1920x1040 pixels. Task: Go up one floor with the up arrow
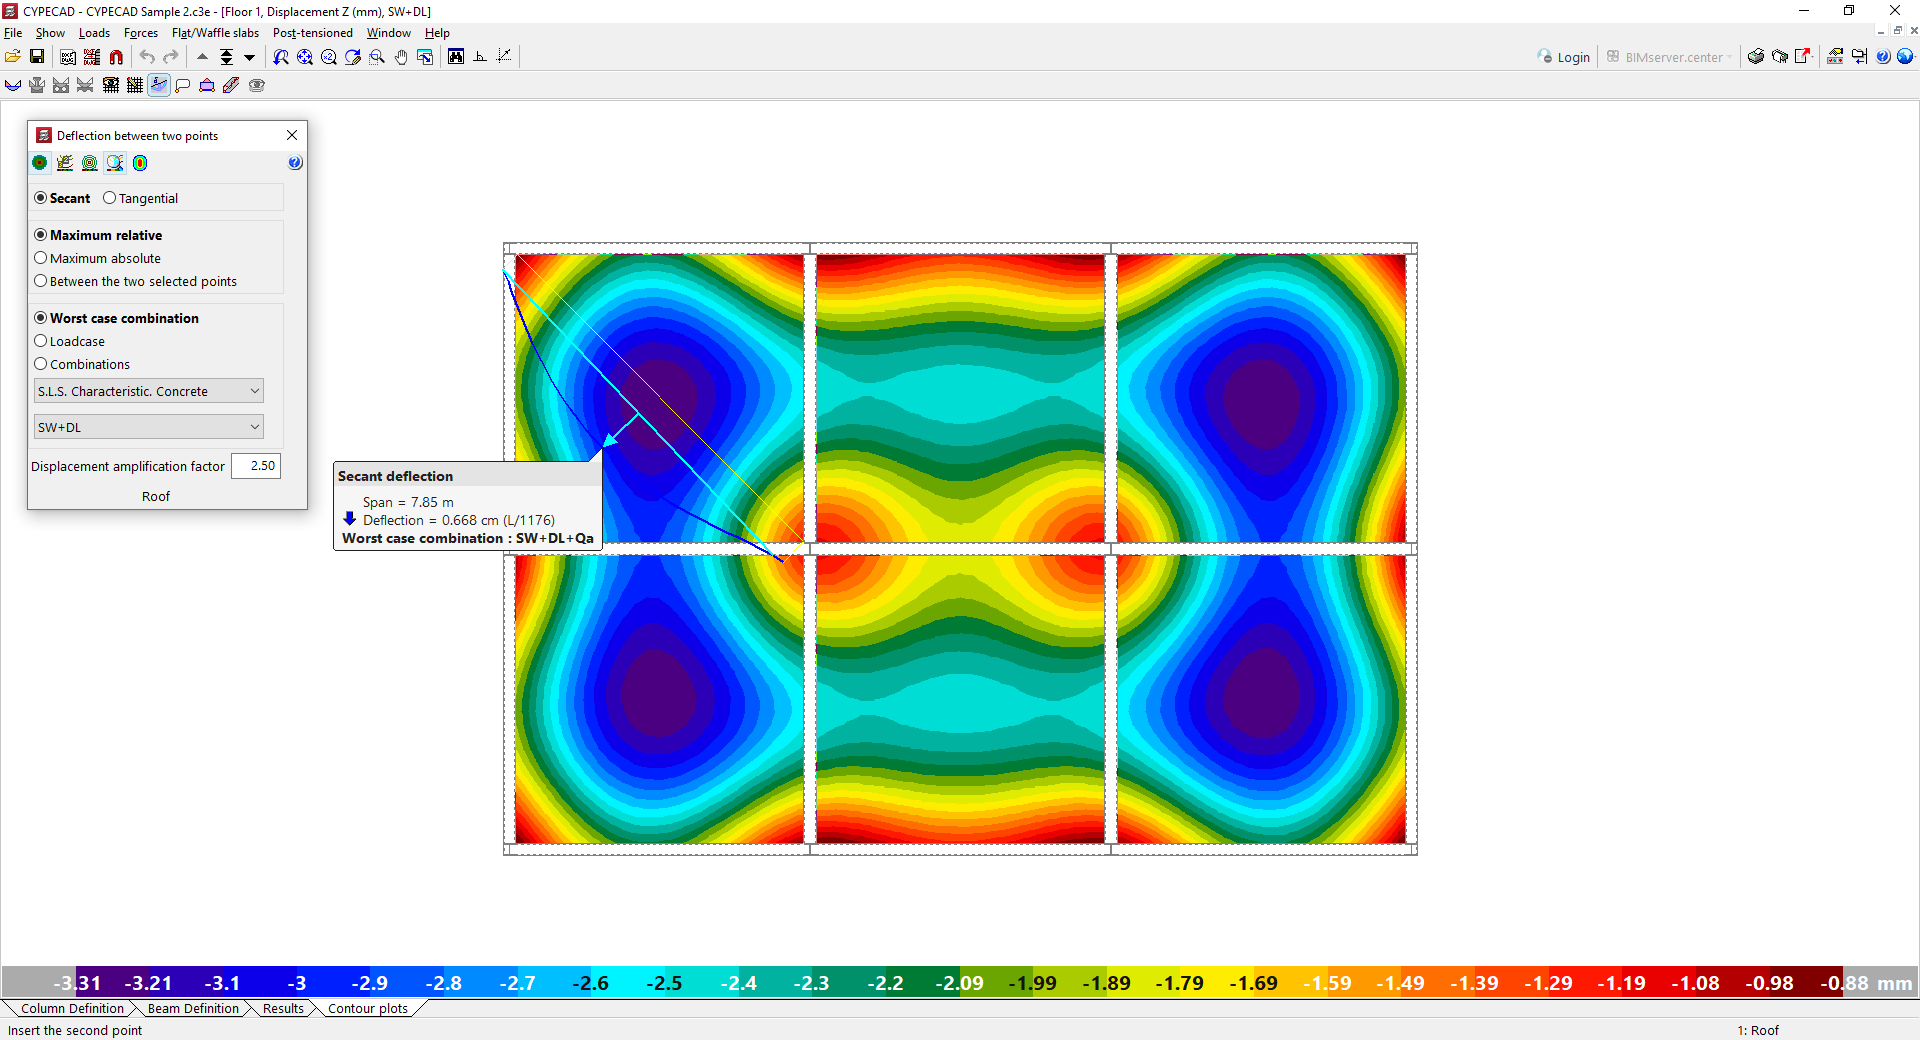coord(203,57)
